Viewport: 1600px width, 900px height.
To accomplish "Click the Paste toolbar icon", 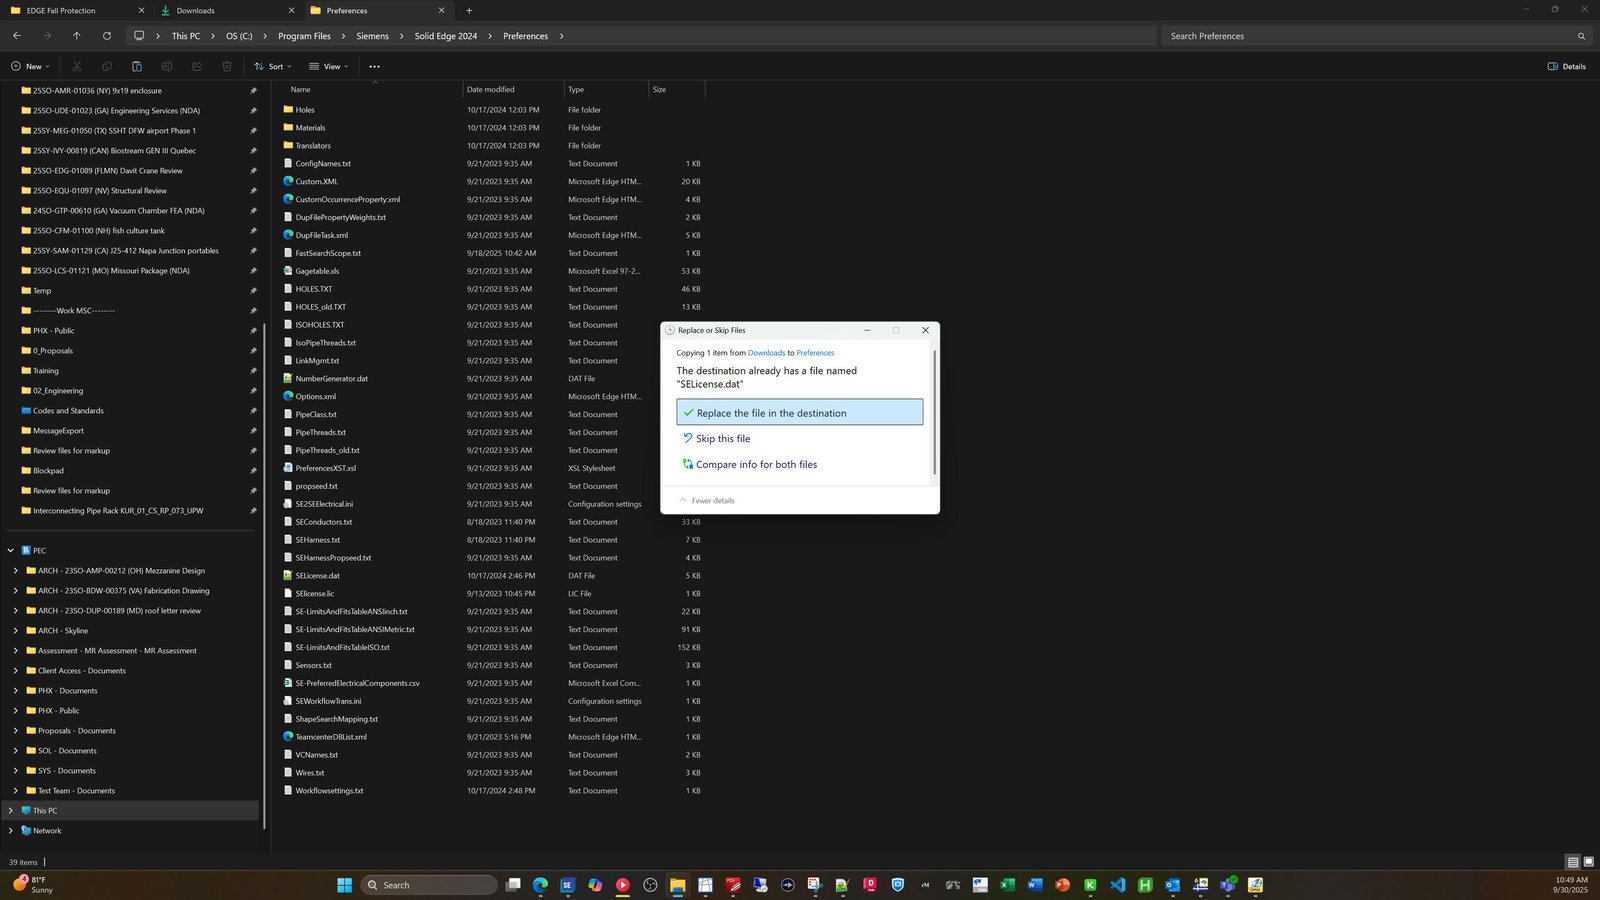I will coord(137,67).
